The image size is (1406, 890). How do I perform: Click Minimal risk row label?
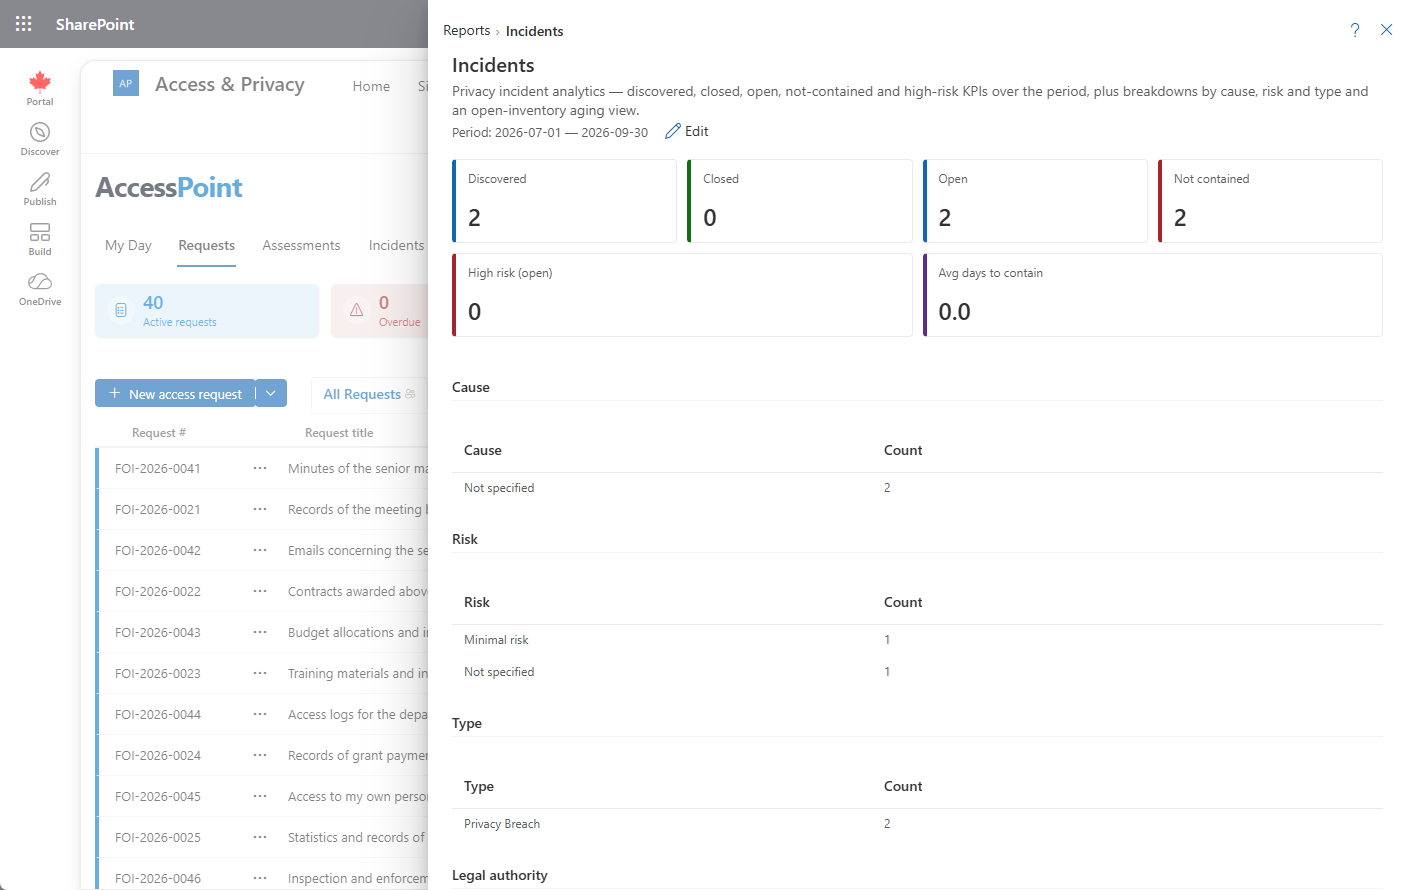[496, 640]
